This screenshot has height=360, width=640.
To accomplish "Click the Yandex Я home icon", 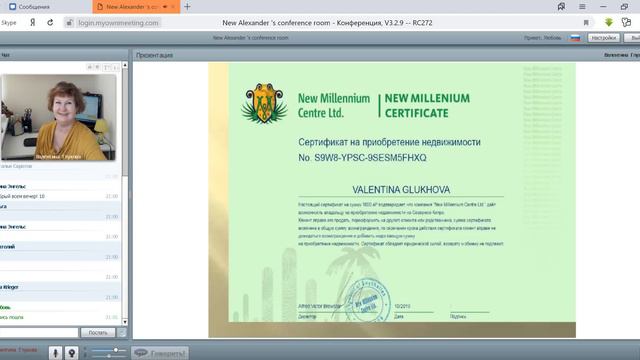I will click(x=33, y=23).
